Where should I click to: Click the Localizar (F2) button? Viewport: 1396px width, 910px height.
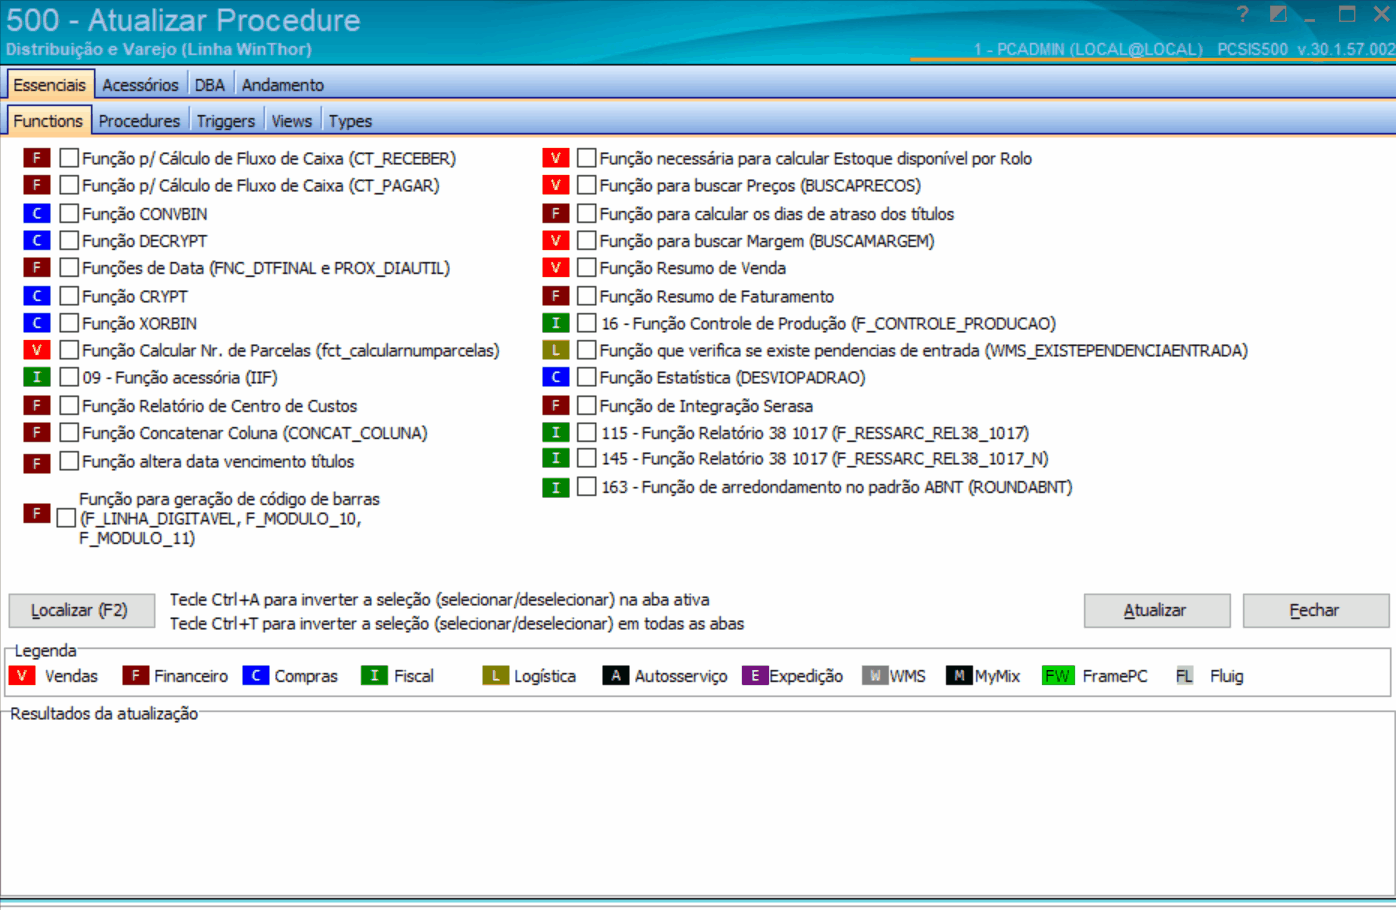[x=82, y=610]
